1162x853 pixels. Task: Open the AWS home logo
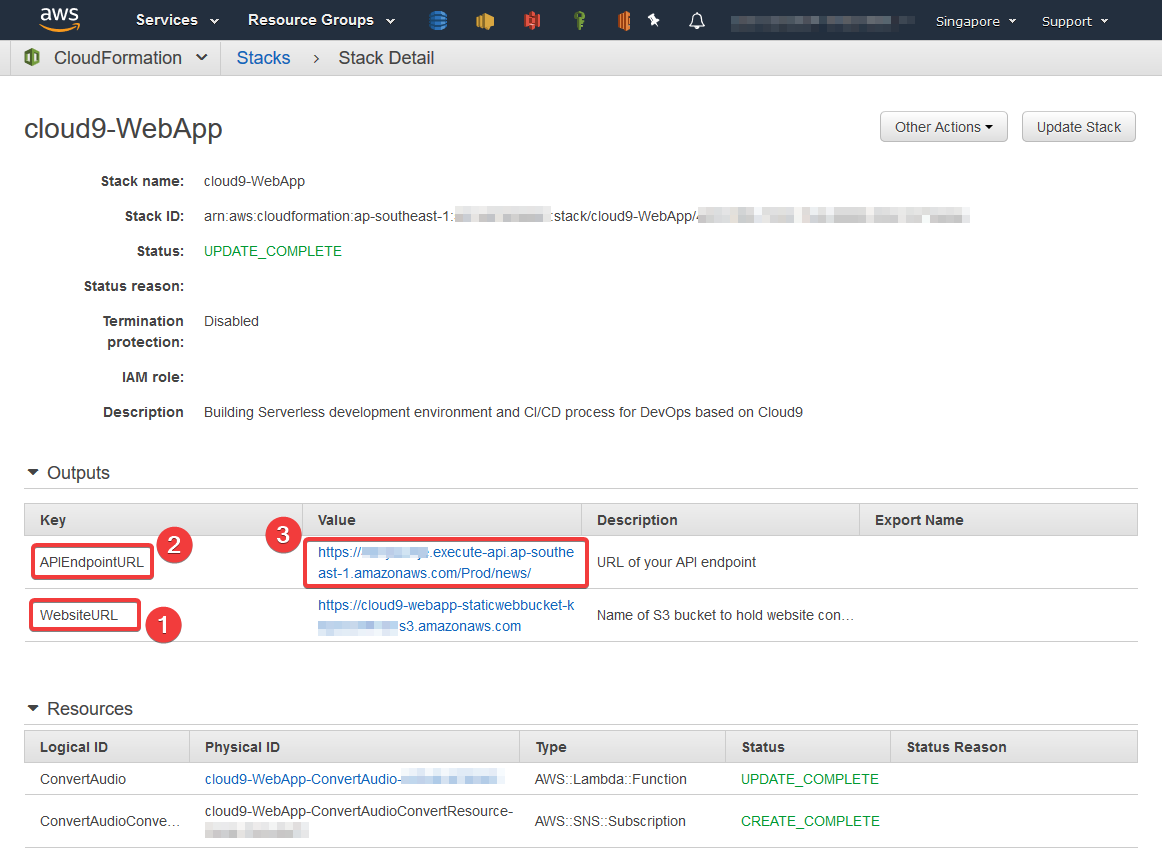[x=59, y=19]
